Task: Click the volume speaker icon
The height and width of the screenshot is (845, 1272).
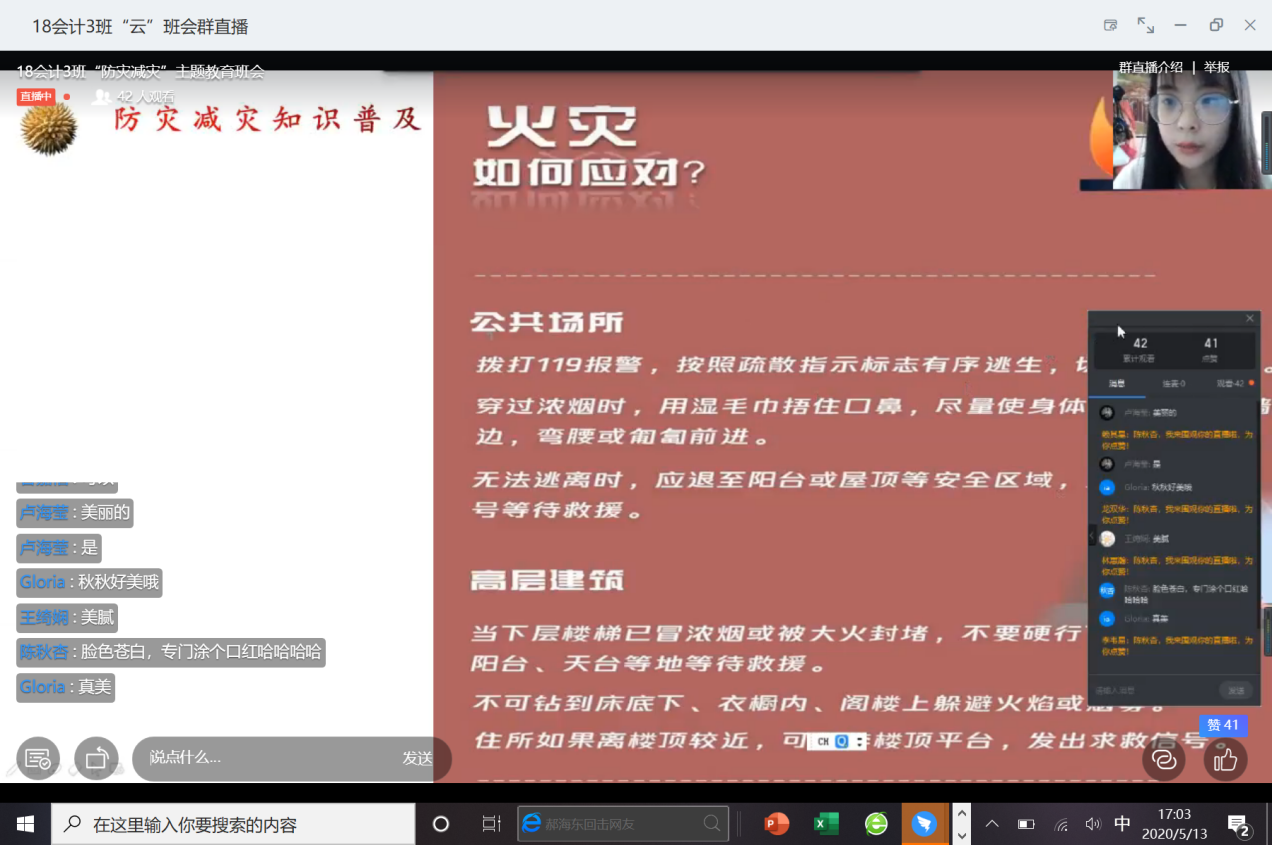Action: [x=1092, y=824]
